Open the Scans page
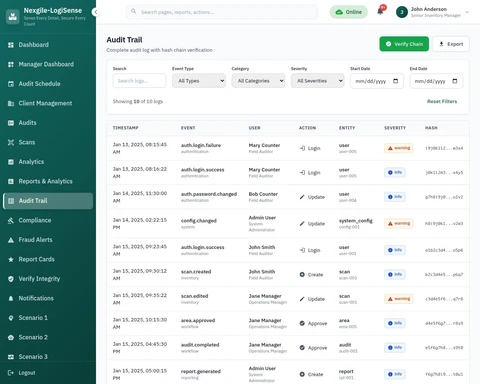 (x=48, y=142)
